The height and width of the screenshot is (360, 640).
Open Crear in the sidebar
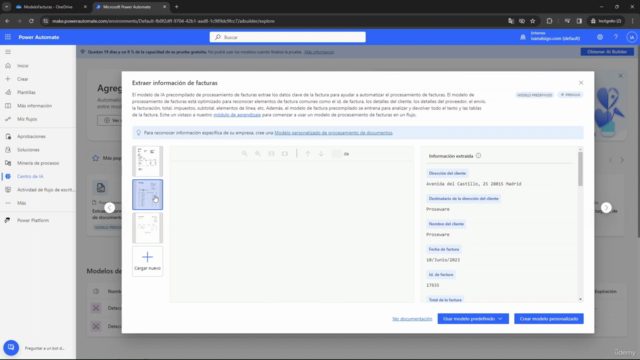pos(23,79)
